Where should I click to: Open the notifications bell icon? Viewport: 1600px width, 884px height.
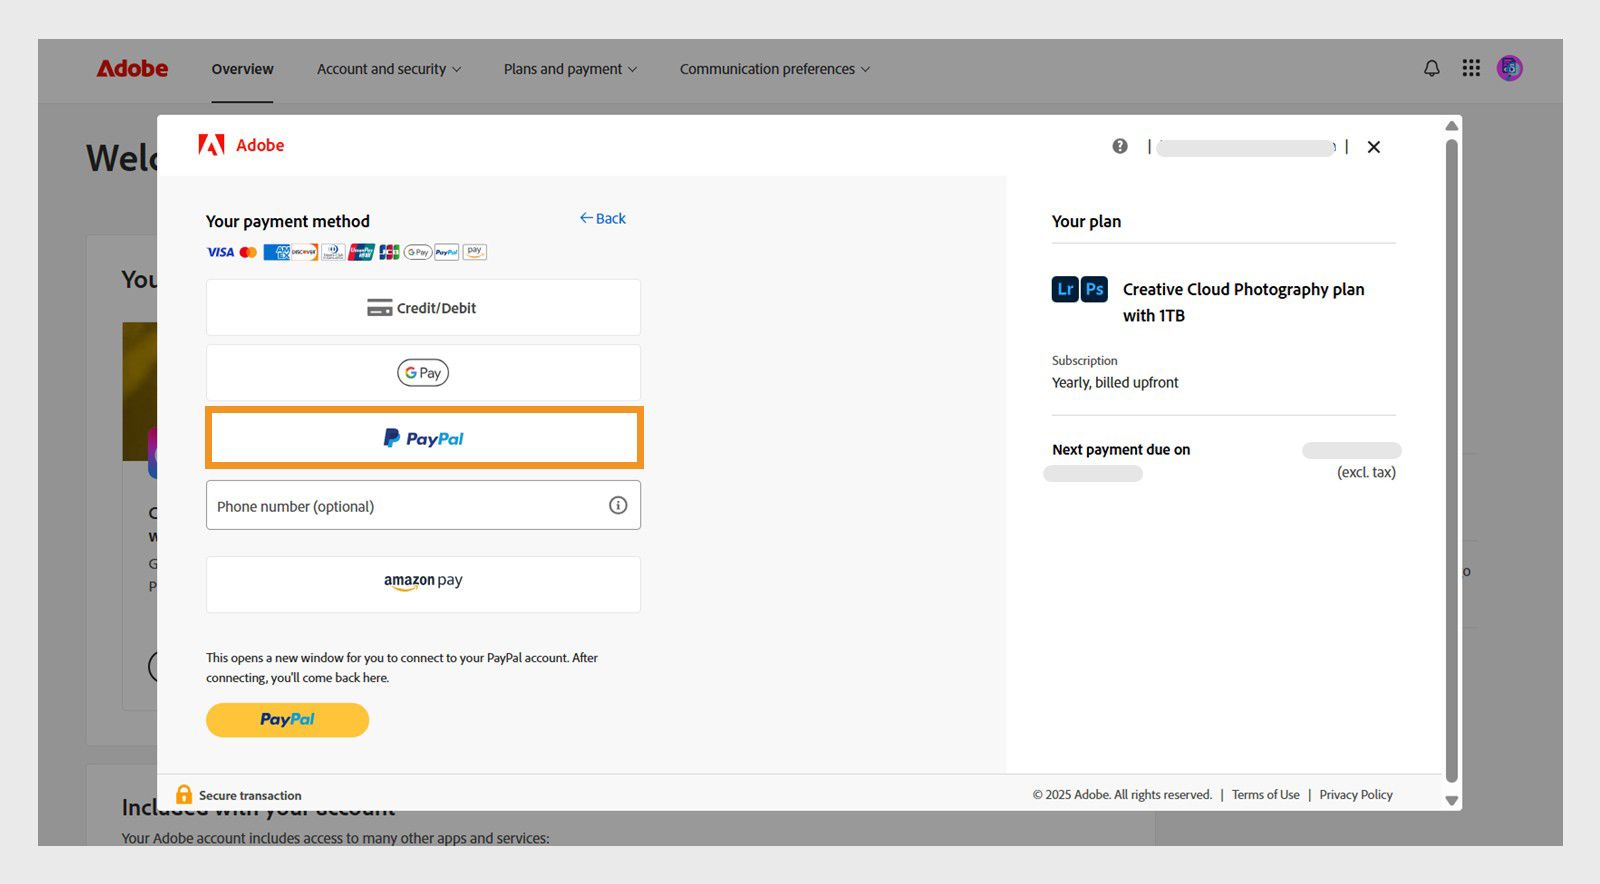(1432, 68)
